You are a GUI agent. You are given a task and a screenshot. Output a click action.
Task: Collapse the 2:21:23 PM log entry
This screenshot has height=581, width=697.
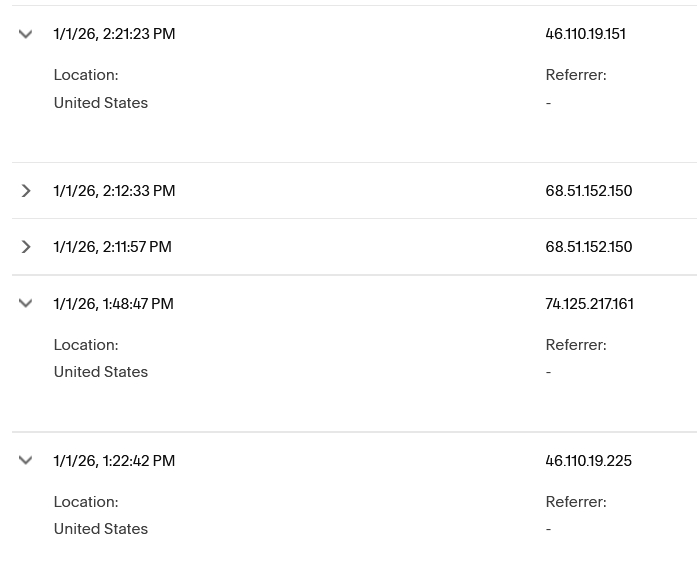click(x=26, y=34)
